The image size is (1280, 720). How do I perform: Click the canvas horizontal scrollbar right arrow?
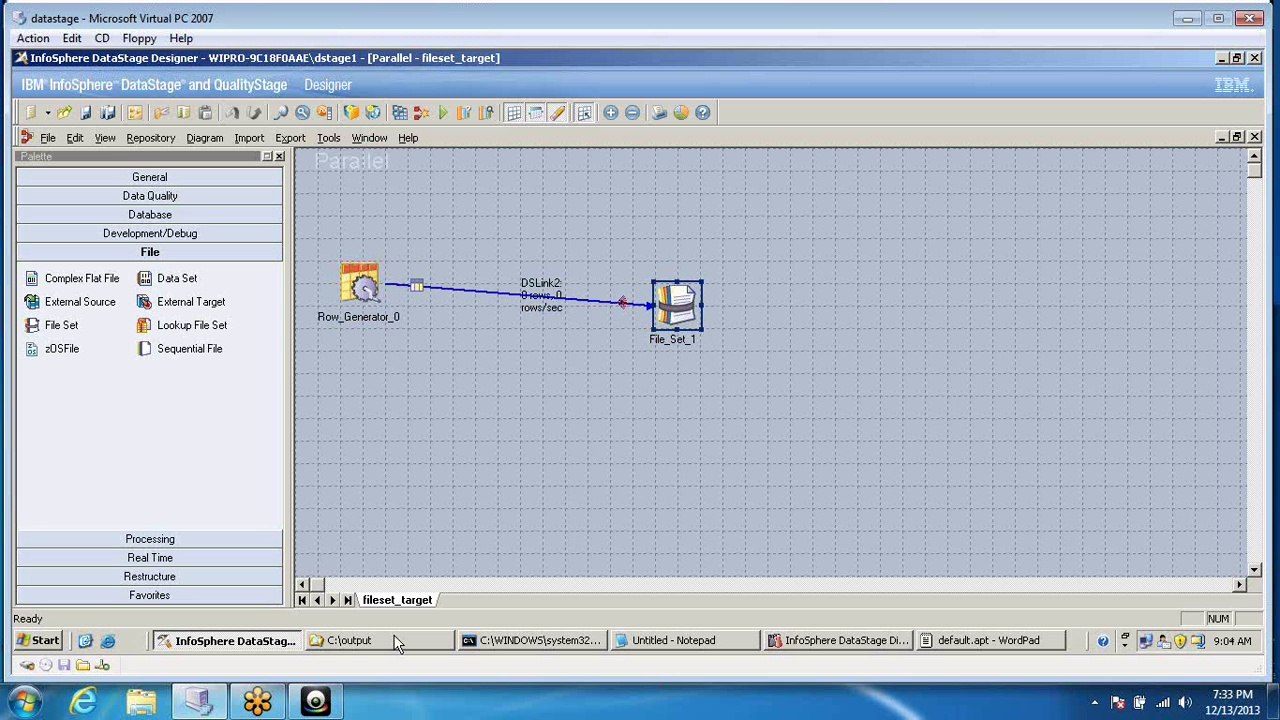tap(1240, 584)
